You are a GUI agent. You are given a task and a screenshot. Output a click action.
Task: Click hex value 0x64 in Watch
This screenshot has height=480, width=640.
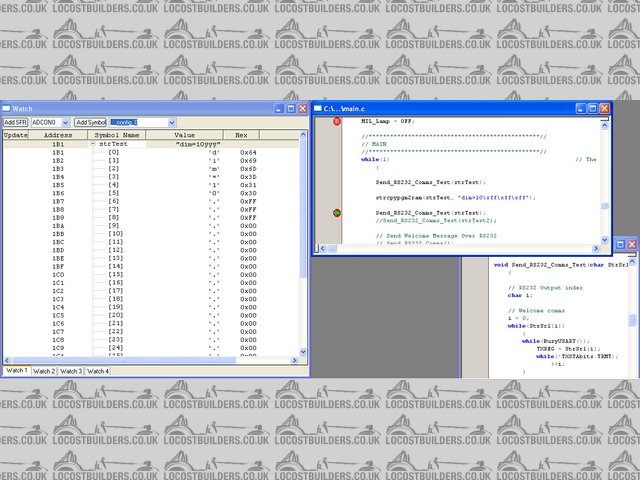pyautogui.click(x=248, y=152)
